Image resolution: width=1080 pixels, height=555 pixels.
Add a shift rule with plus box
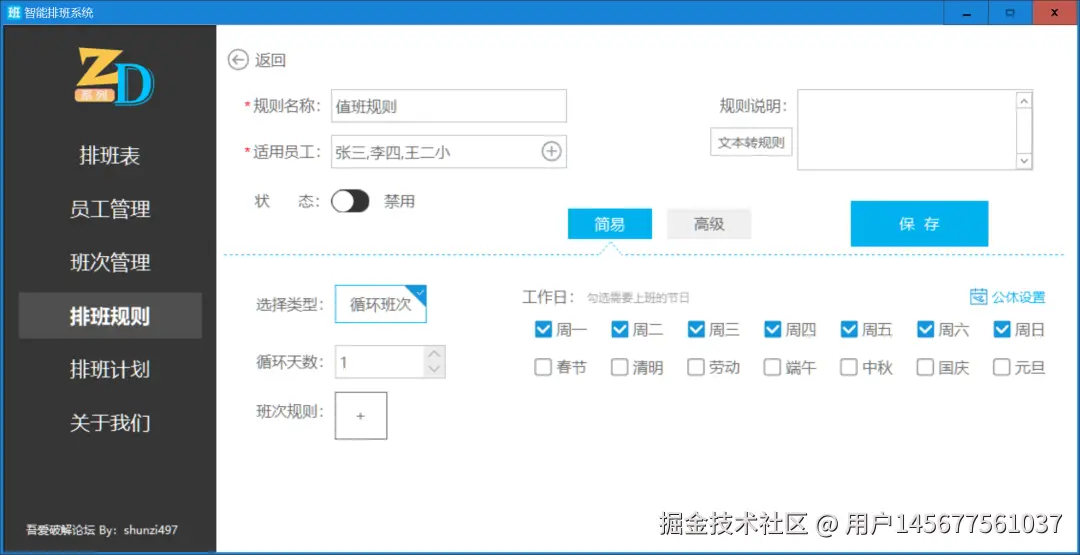pos(361,416)
